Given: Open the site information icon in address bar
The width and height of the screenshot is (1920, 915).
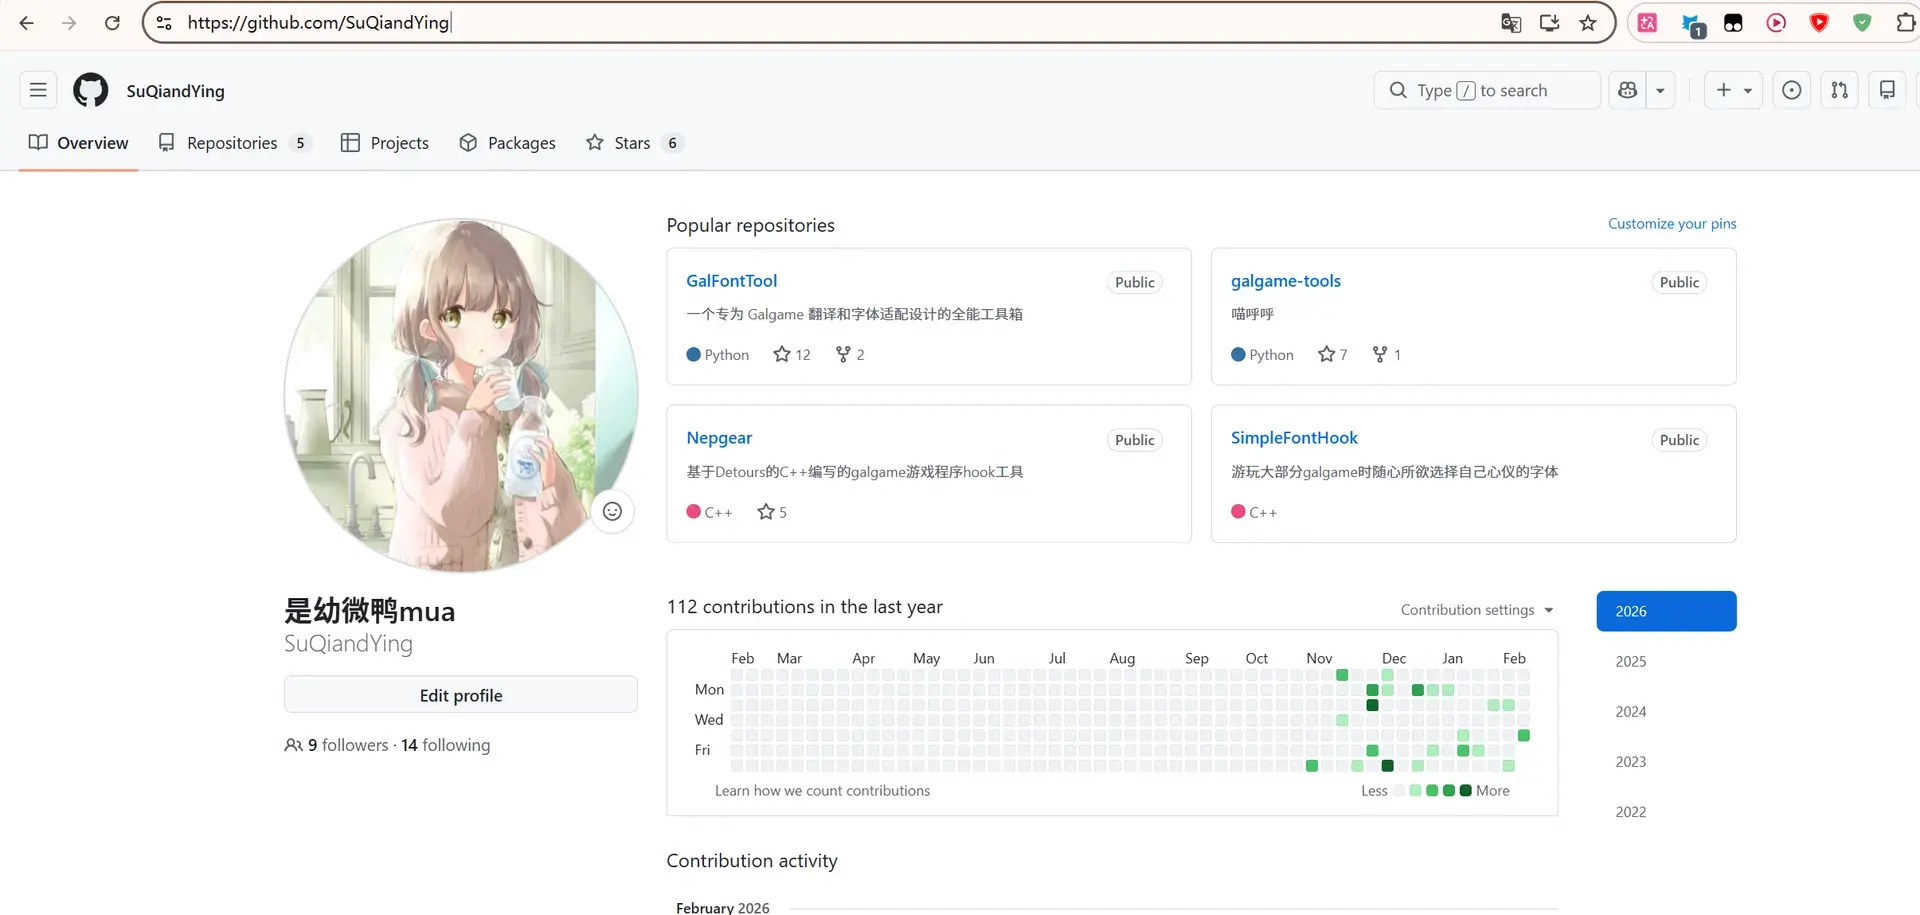Looking at the screenshot, I should (x=165, y=23).
